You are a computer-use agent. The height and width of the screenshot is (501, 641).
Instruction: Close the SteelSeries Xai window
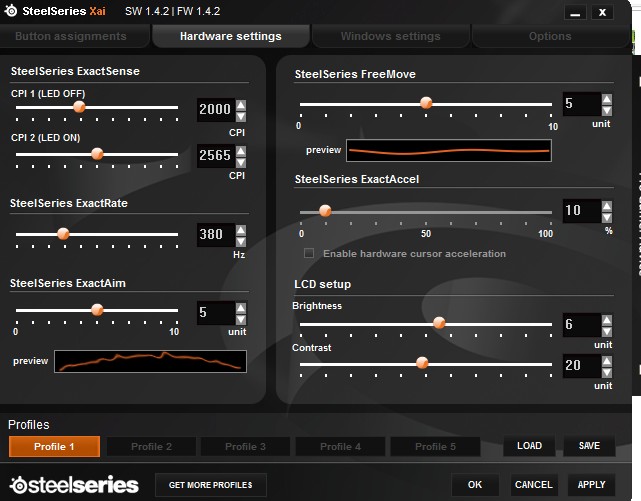(602, 13)
